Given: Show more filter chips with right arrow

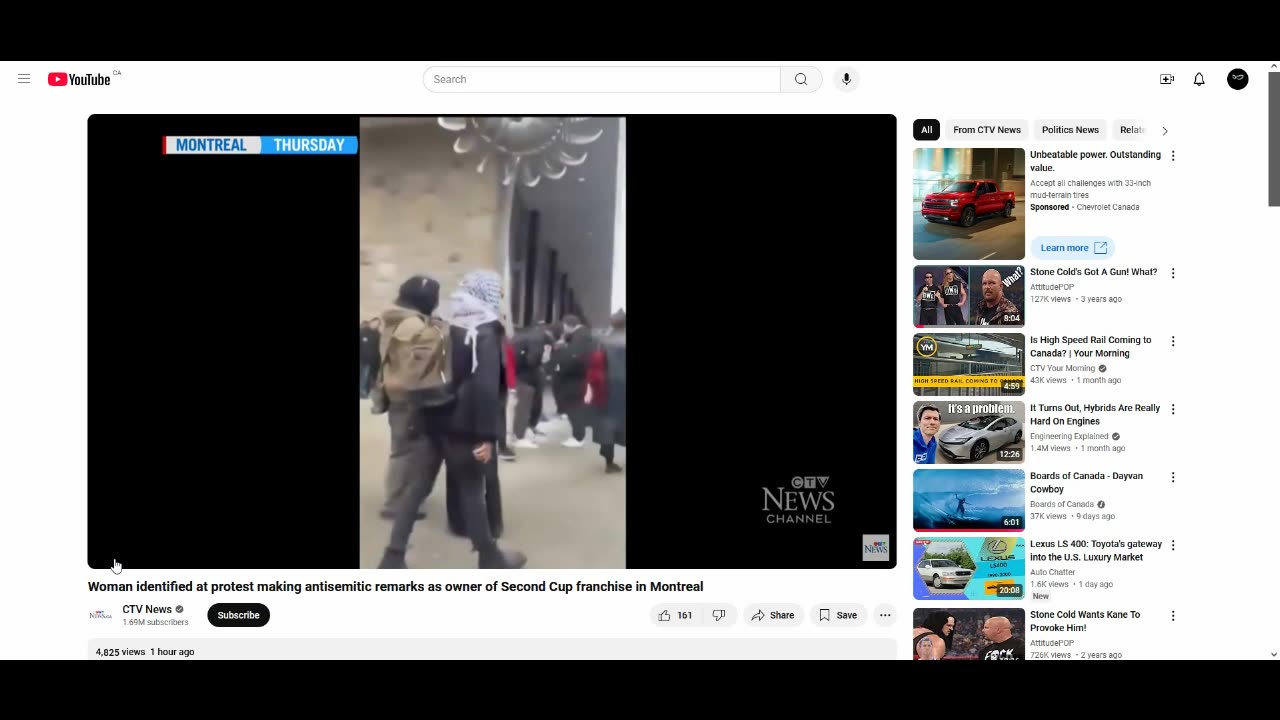Looking at the screenshot, I should 1164,130.
